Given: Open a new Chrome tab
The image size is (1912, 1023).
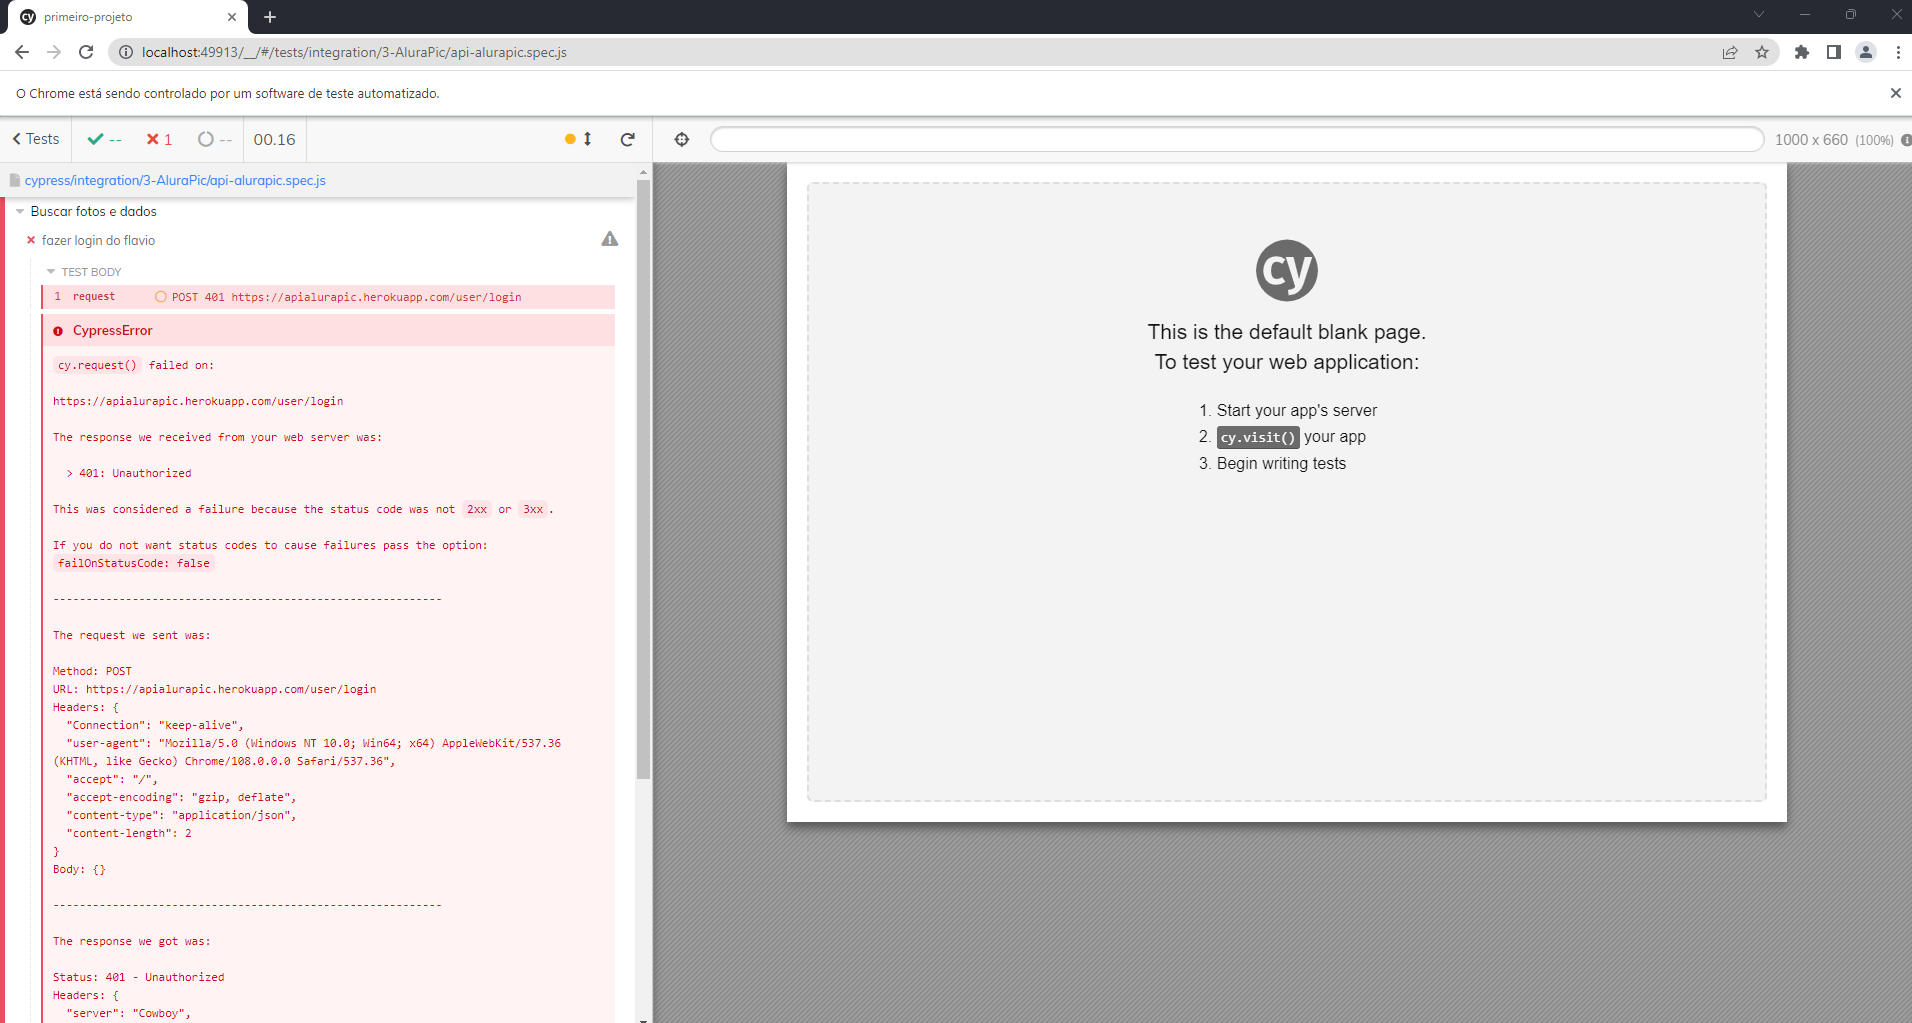Looking at the screenshot, I should coord(270,17).
